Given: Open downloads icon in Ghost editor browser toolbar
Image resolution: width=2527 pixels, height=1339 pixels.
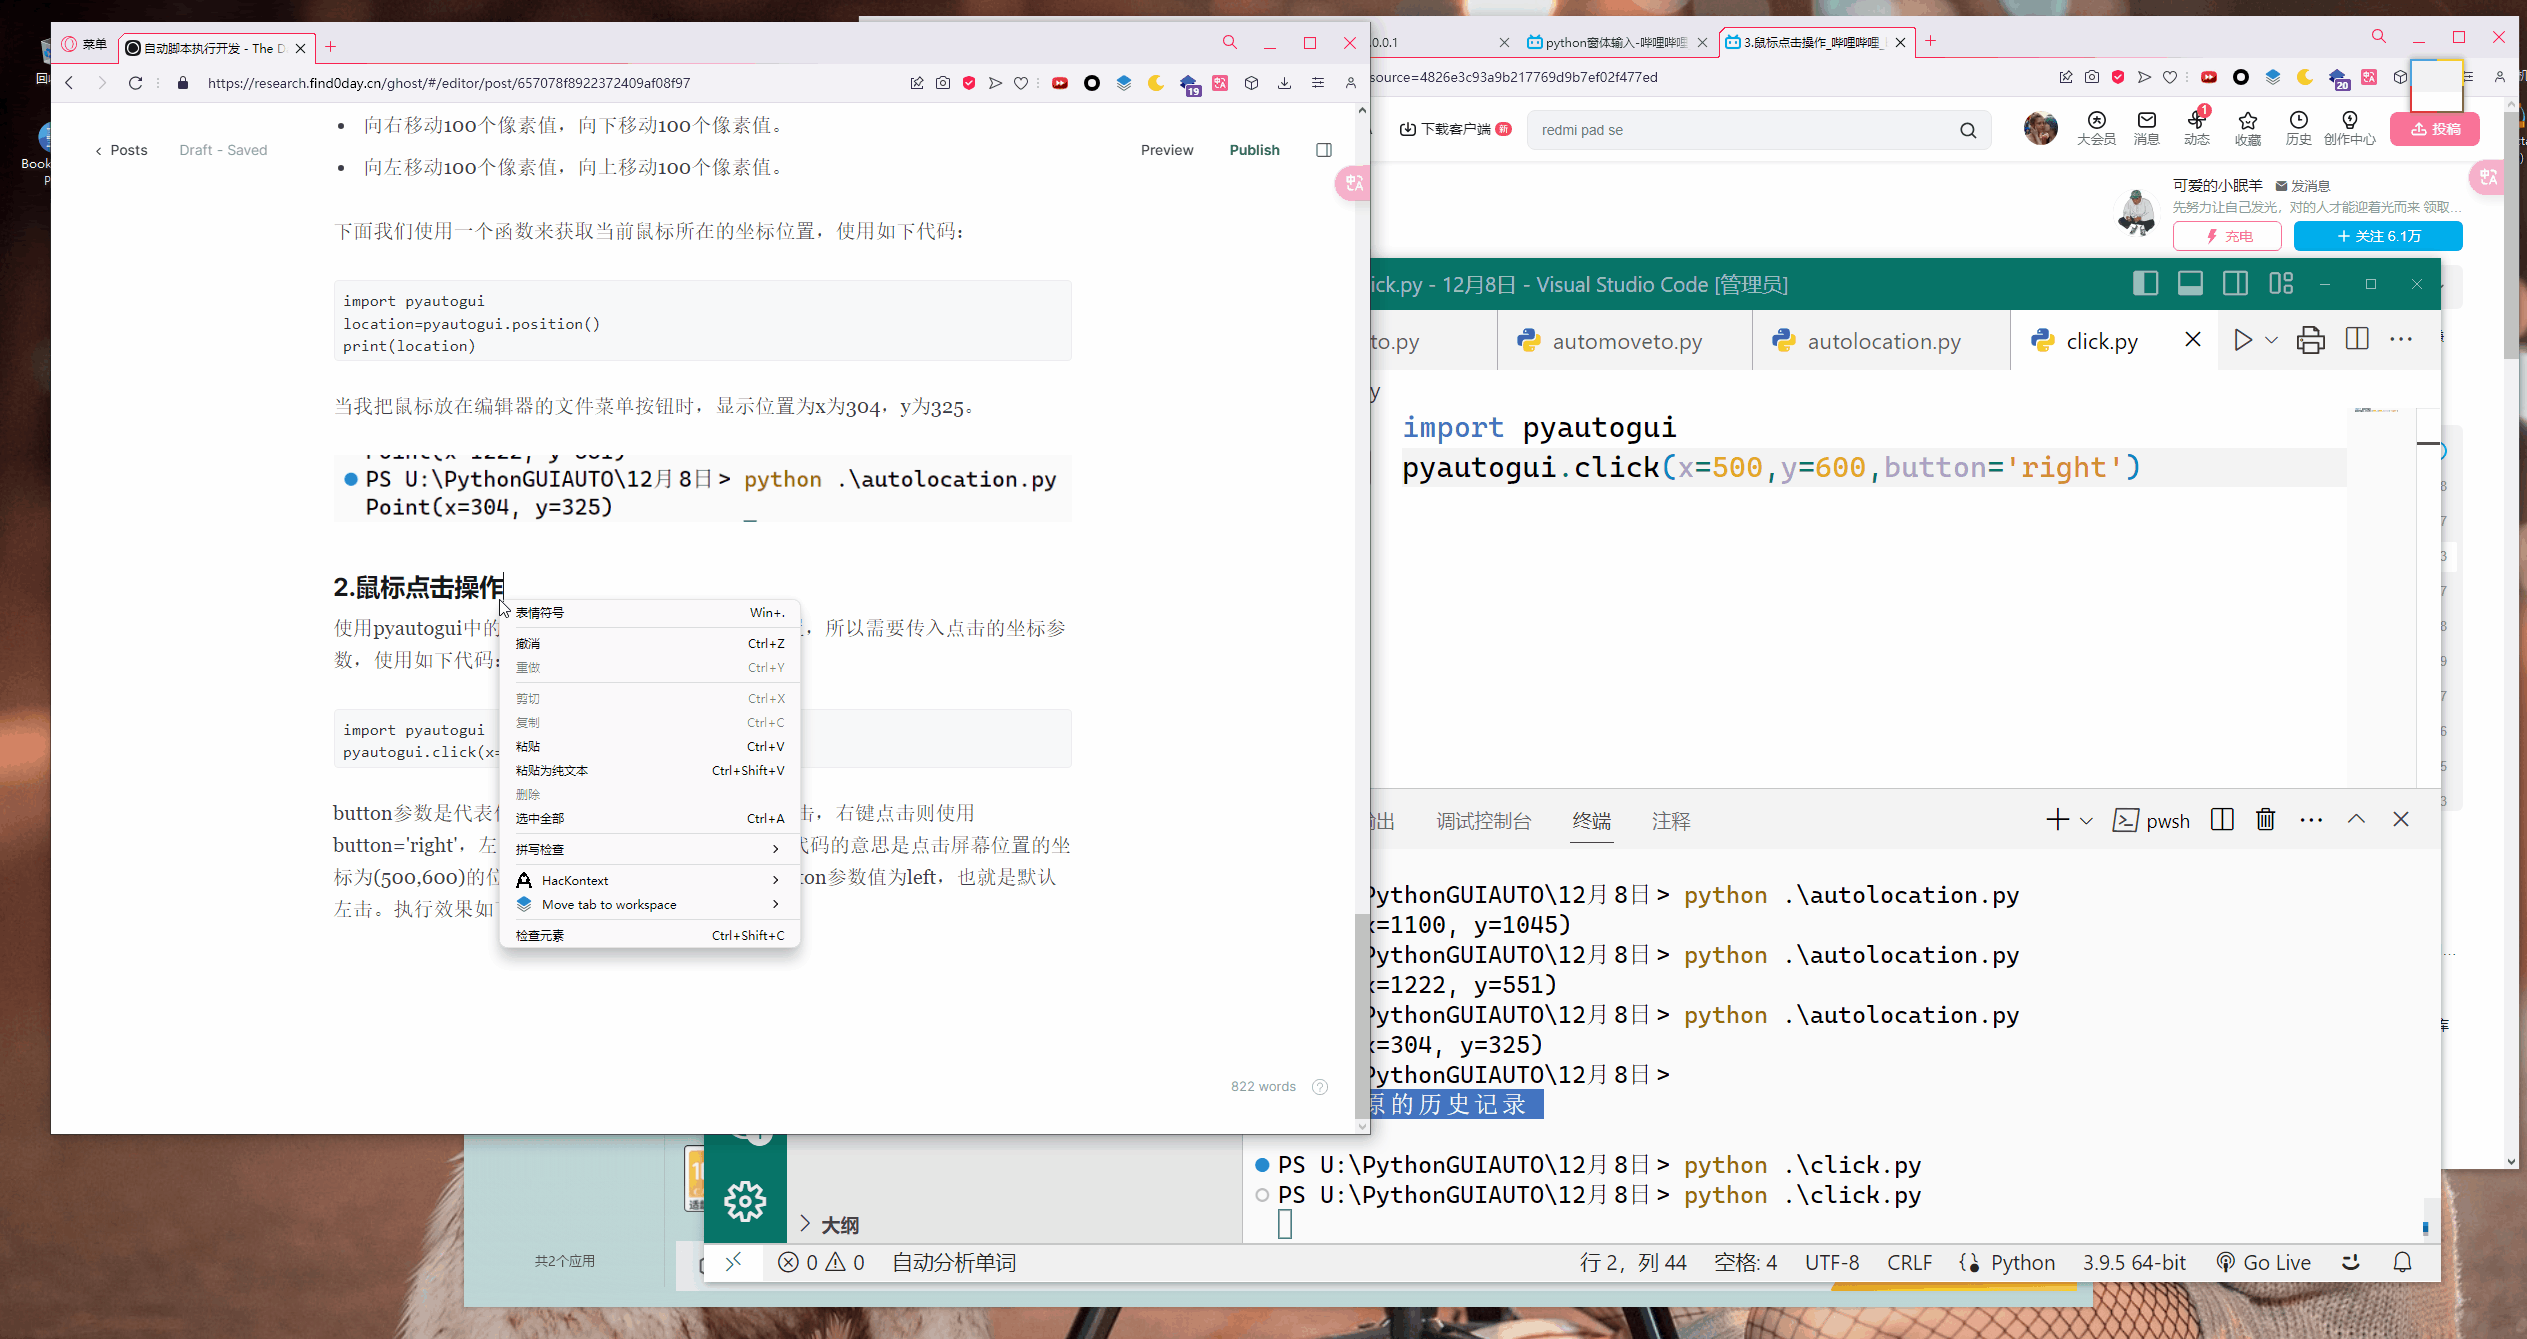Looking at the screenshot, I should click(x=1284, y=83).
